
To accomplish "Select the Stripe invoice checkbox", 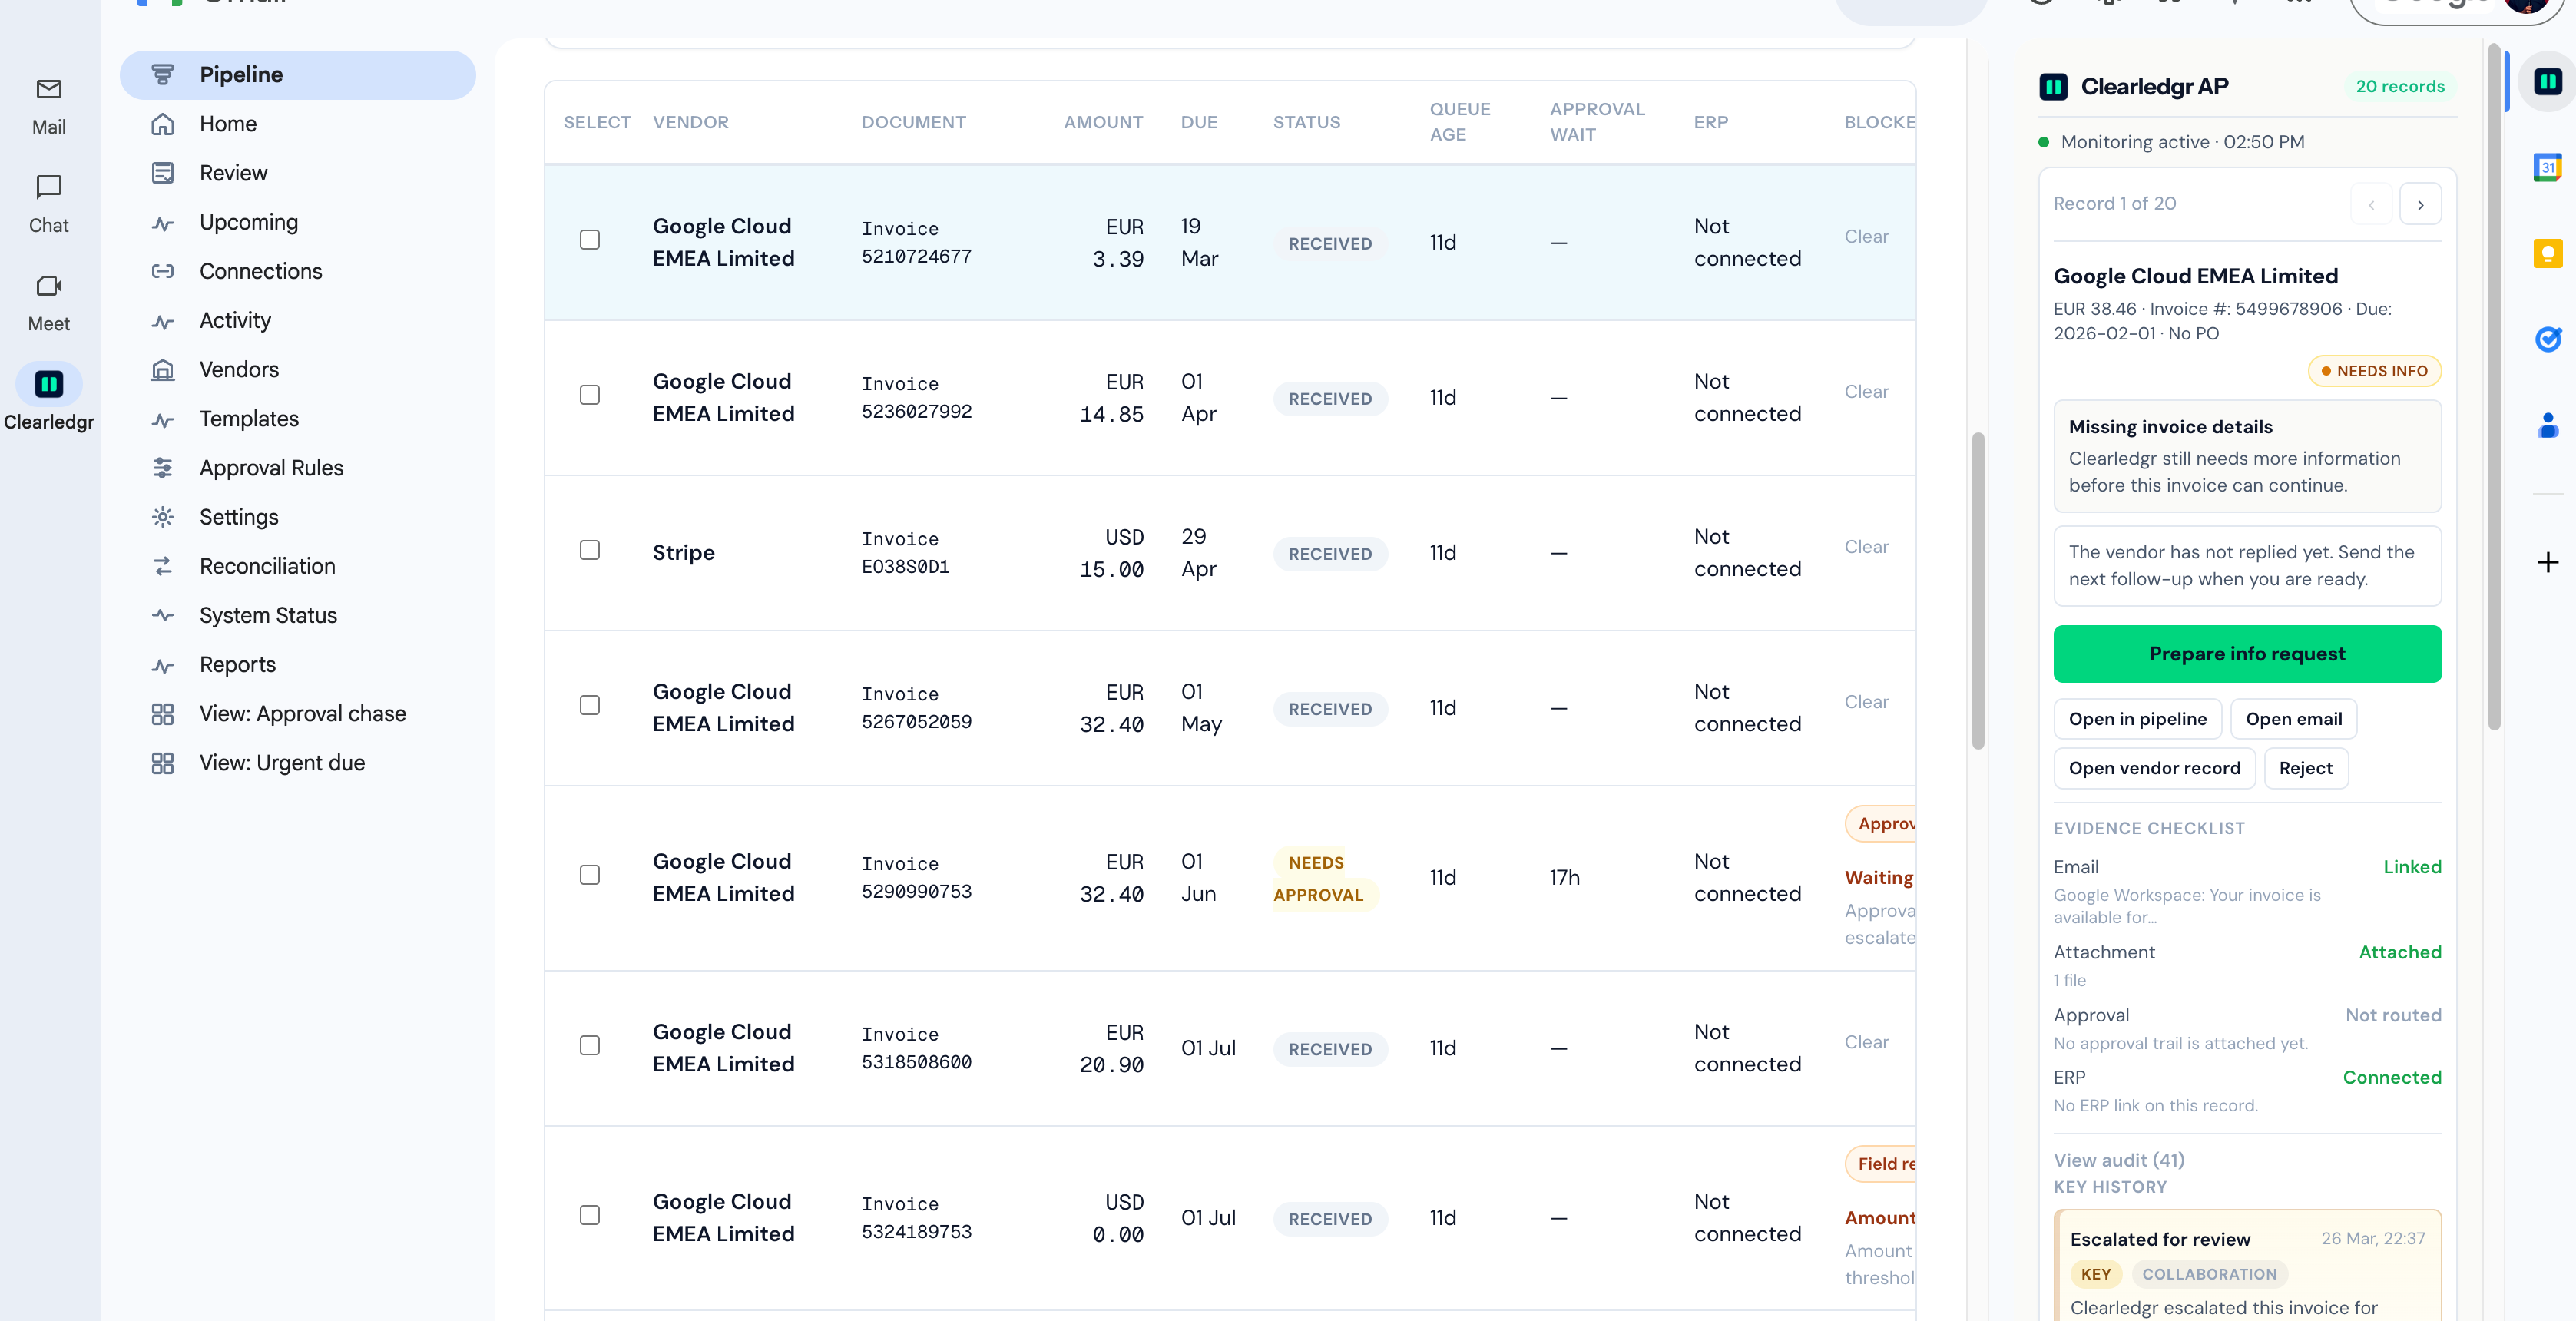I will click(x=590, y=550).
